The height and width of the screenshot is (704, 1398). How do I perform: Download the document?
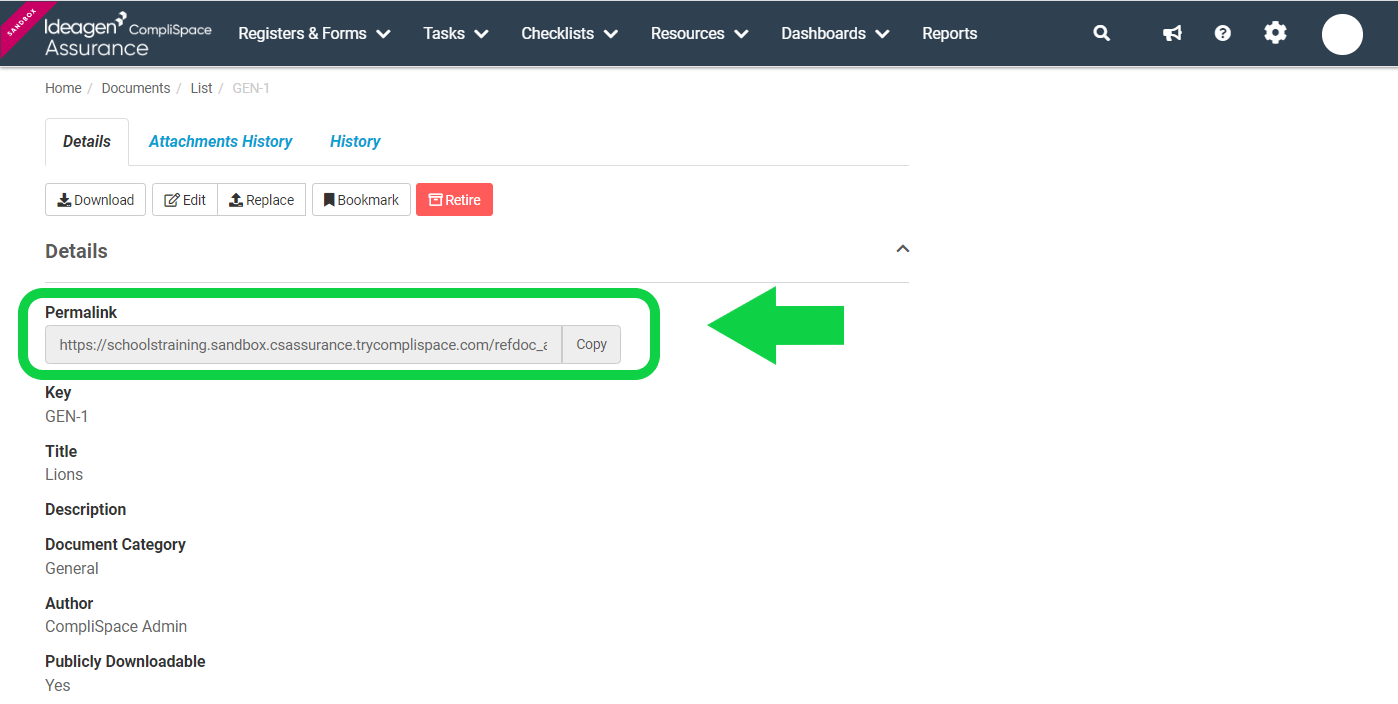pyautogui.click(x=96, y=200)
